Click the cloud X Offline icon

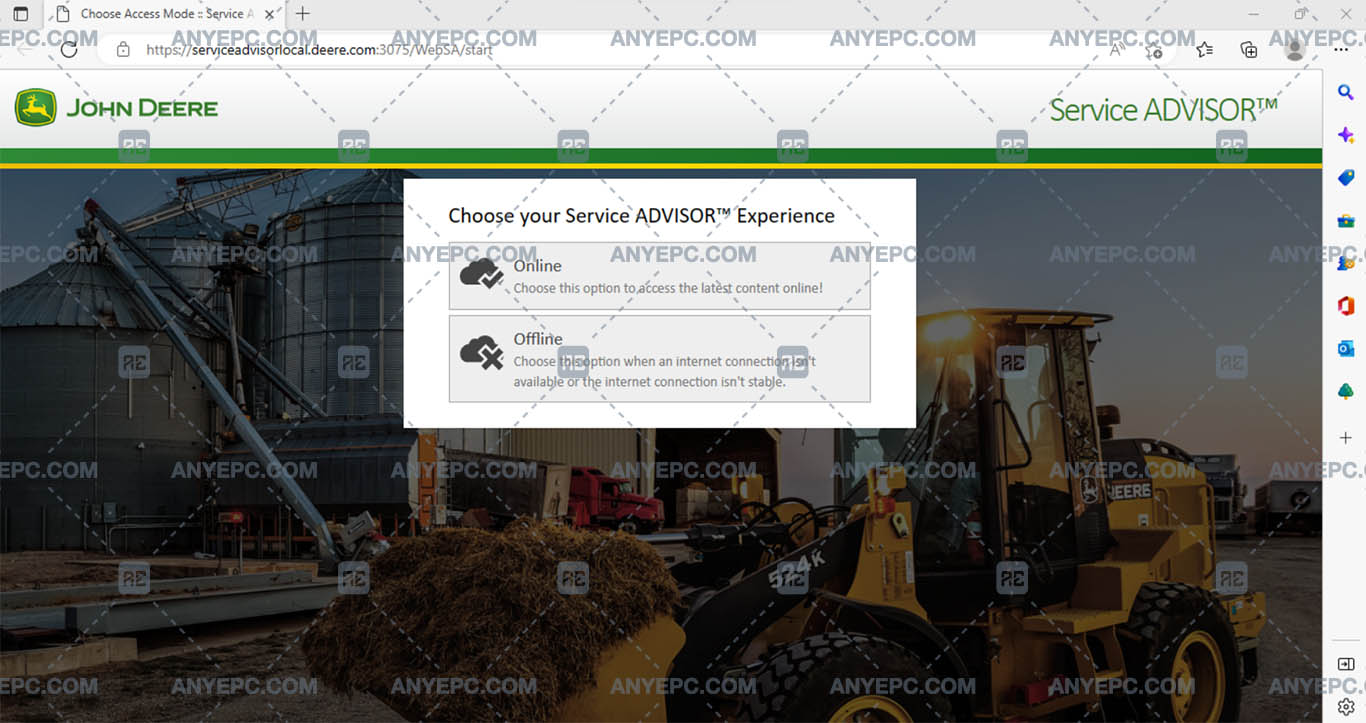[x=481, y=353]
